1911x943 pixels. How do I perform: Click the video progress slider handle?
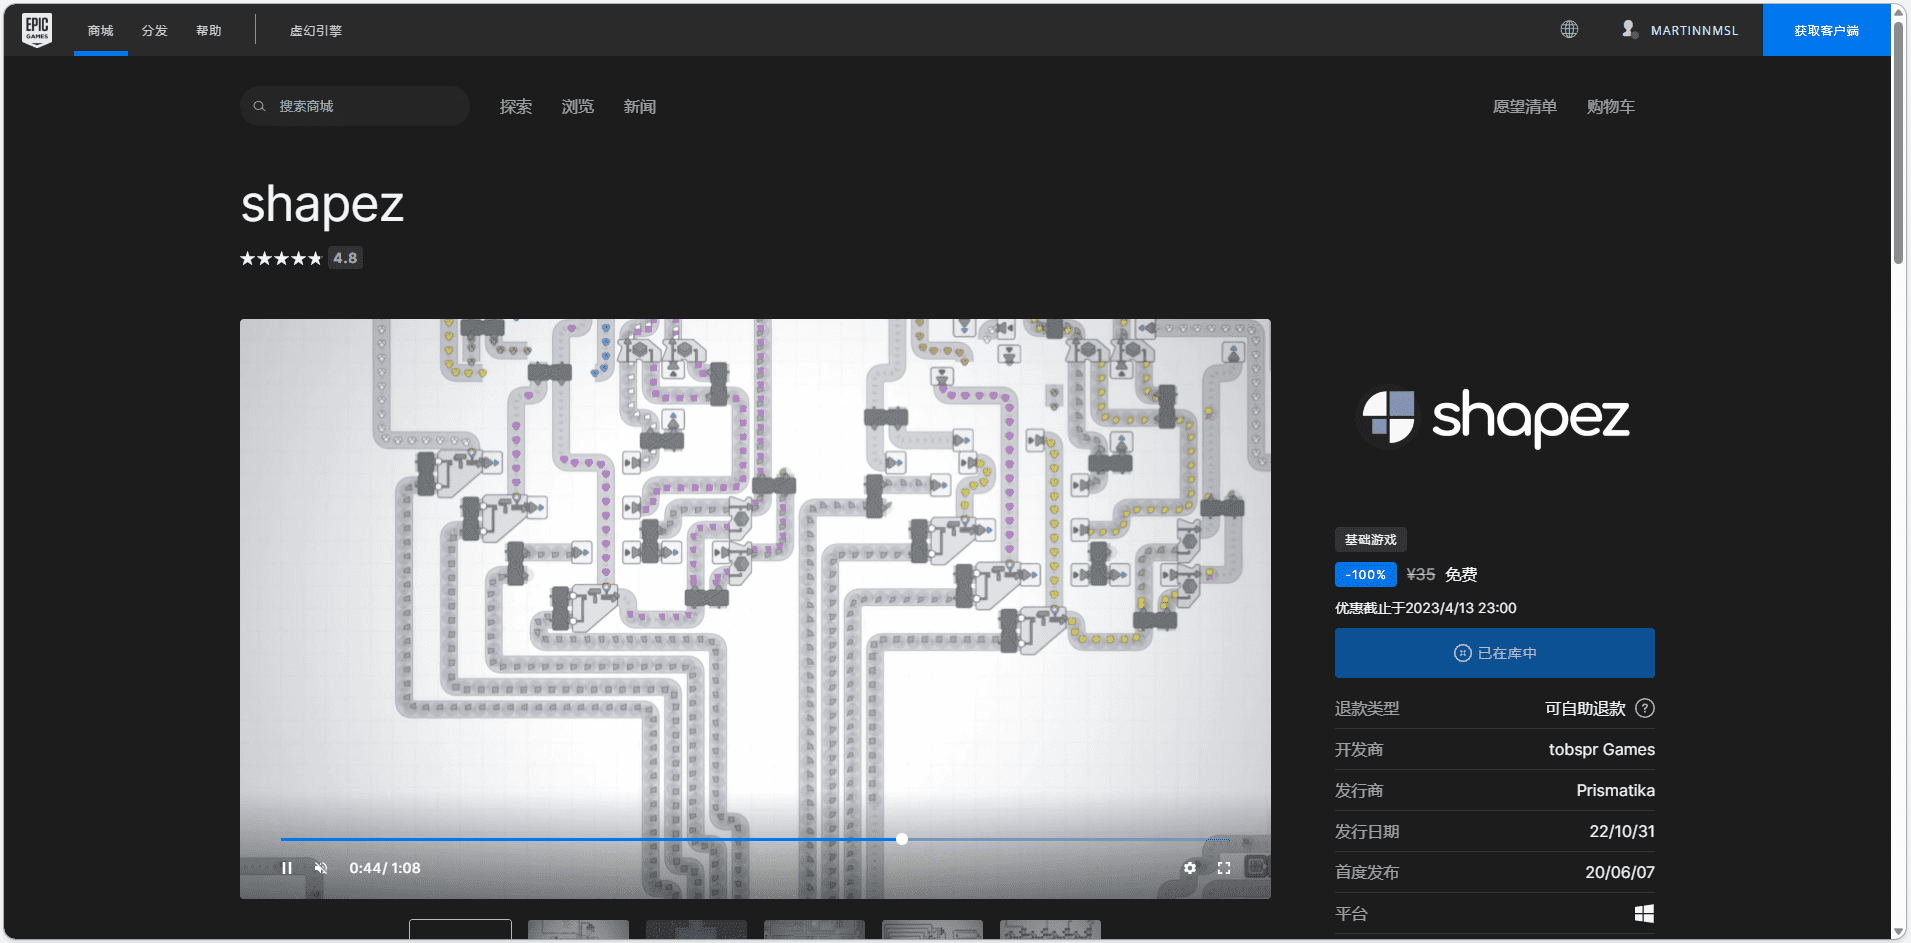tap(902, 839)
